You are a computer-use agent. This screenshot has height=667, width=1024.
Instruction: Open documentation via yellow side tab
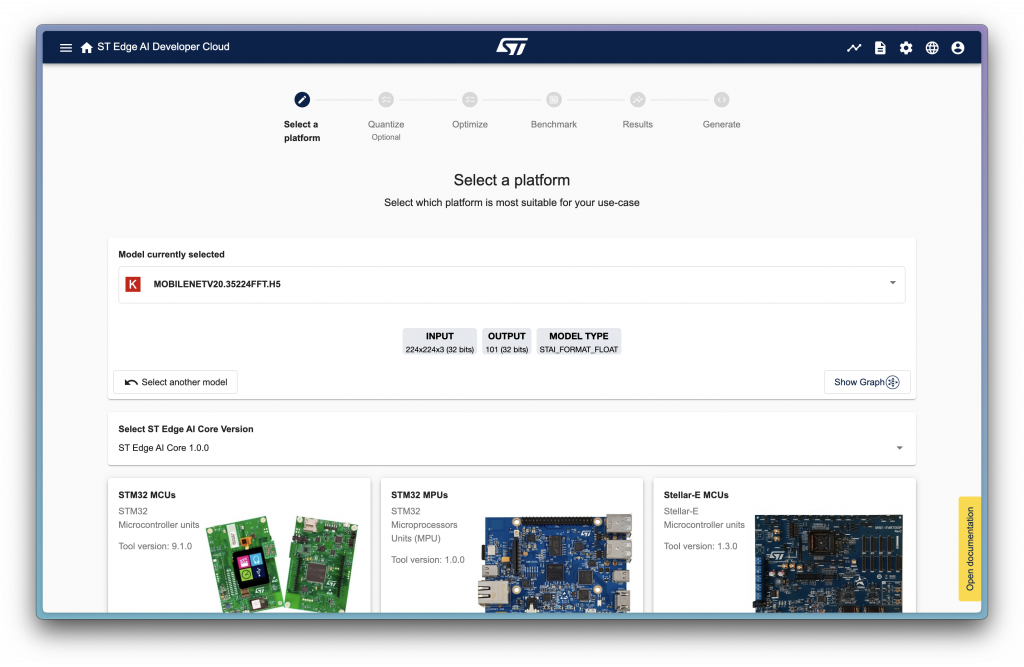pyautogui.click(x=969, y=549)
